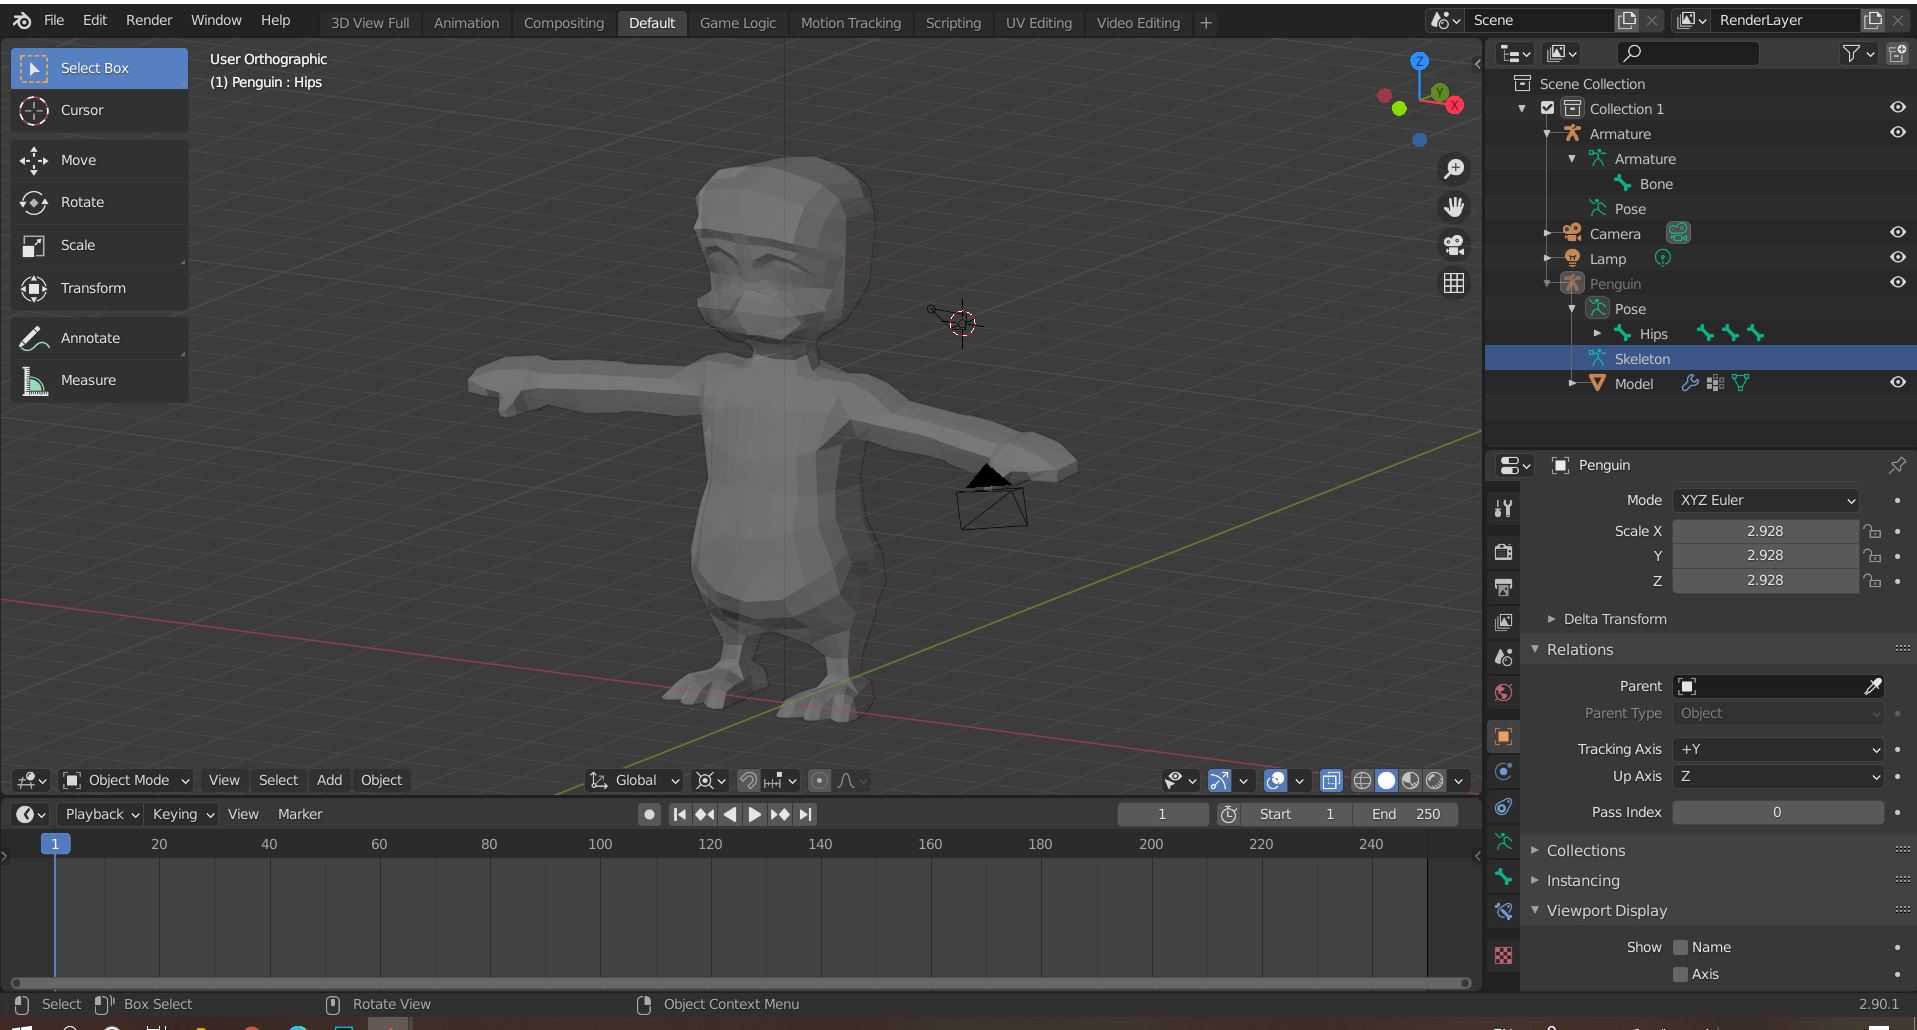Image resolution: width=1917 pixels, height=1030 pixels.
Task: Enable the Show Axis checkbox
Action: (x=1681, y=974)
